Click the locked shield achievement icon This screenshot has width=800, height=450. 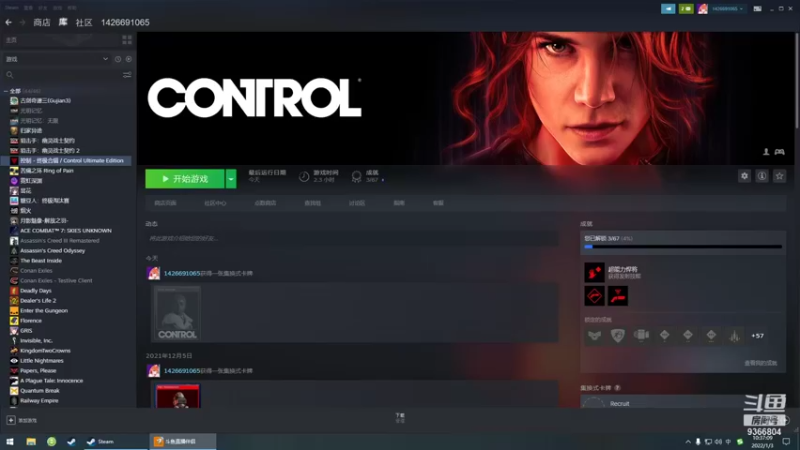[618, 335]
